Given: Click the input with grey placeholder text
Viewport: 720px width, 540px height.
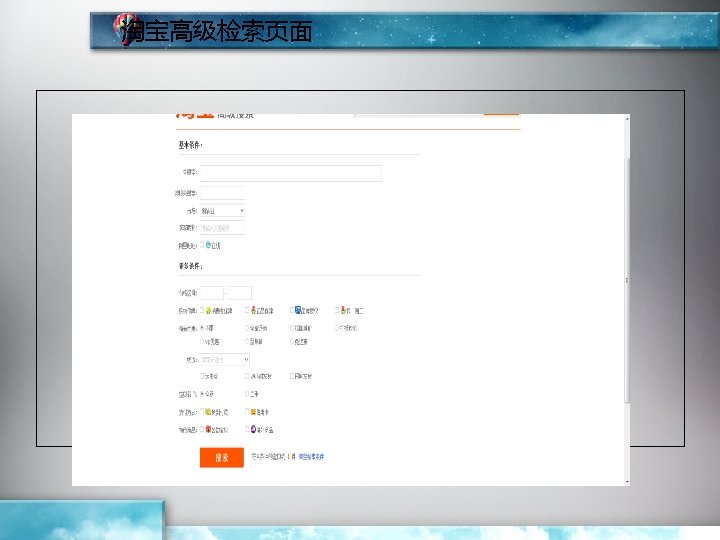Looking at the screenshot, I should [x=222, y=228].
